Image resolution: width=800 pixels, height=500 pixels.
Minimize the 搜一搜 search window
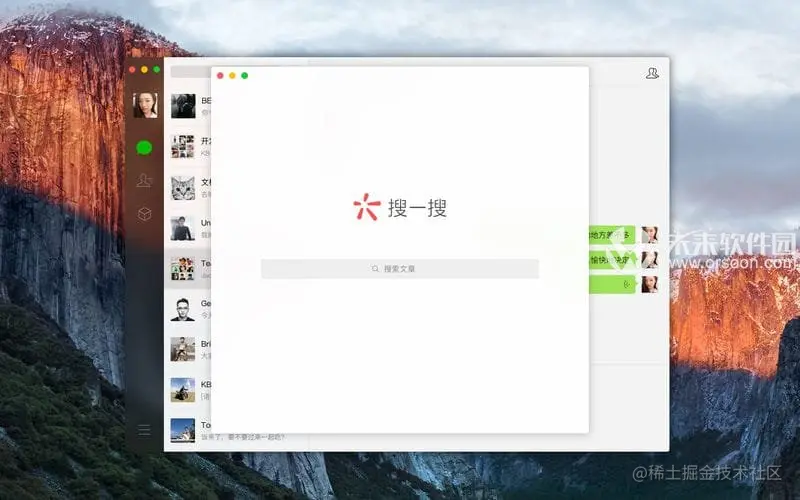coord(232,76)
